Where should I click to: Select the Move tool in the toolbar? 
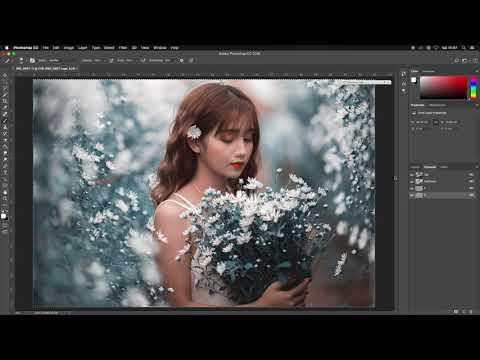5,75
